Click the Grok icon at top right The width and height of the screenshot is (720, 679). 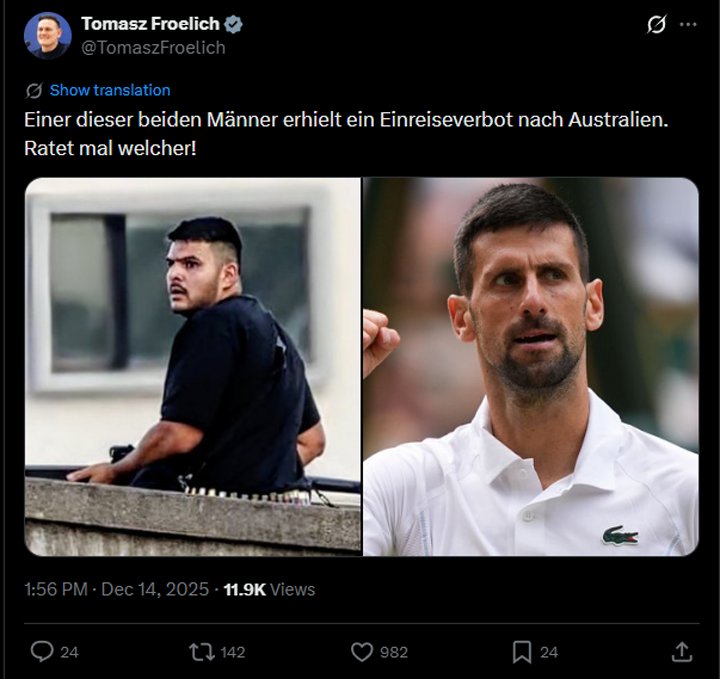tap(657, 24)
